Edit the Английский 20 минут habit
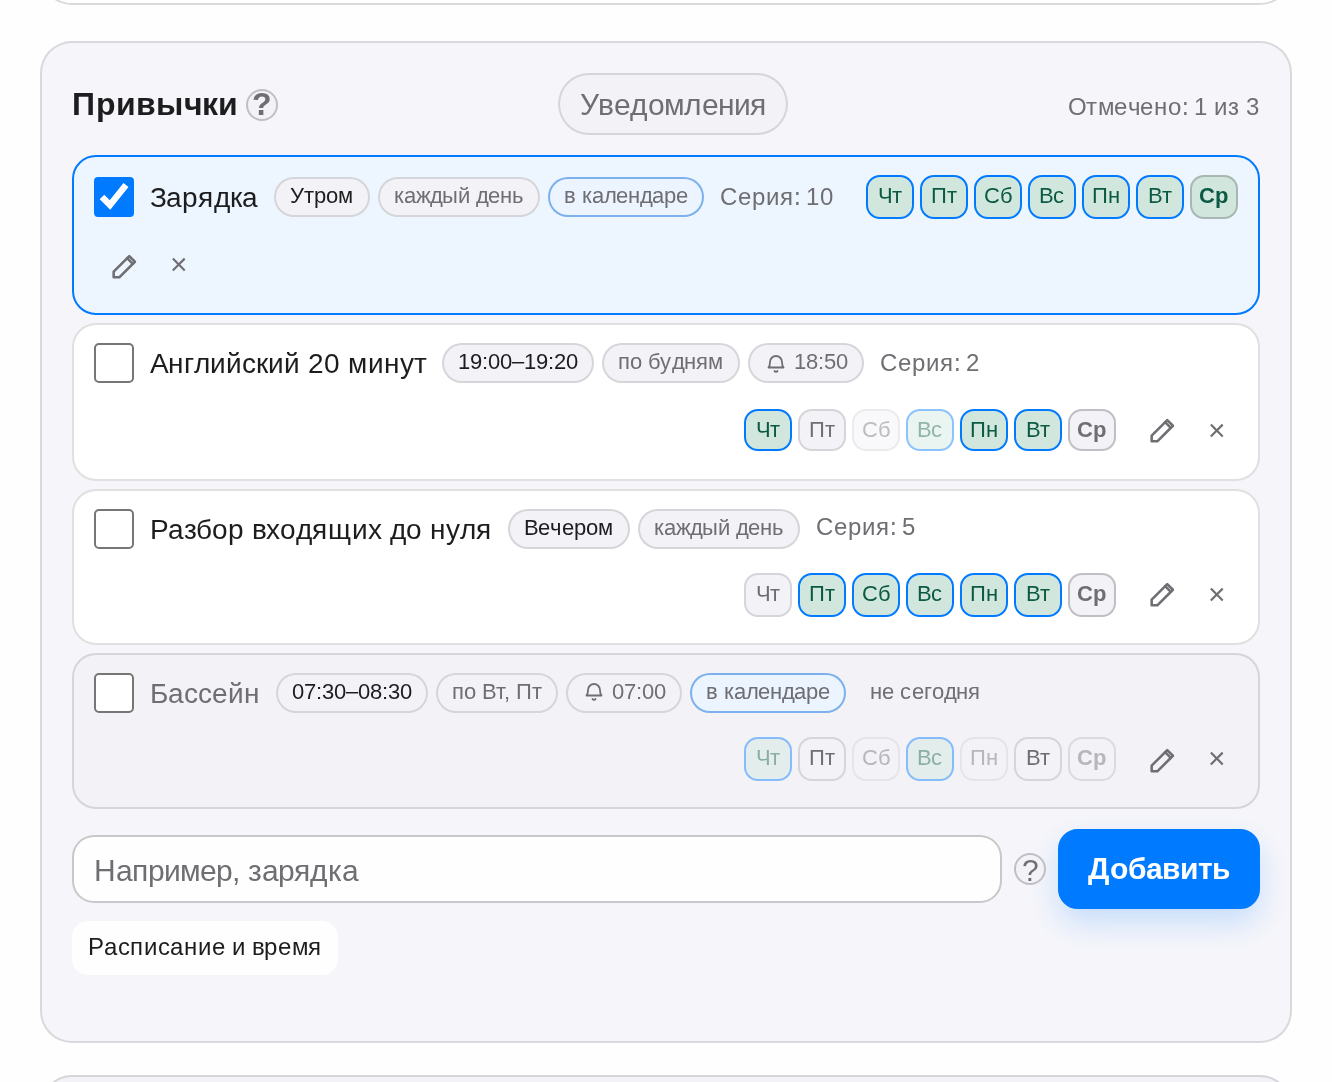 [1162, 431]
